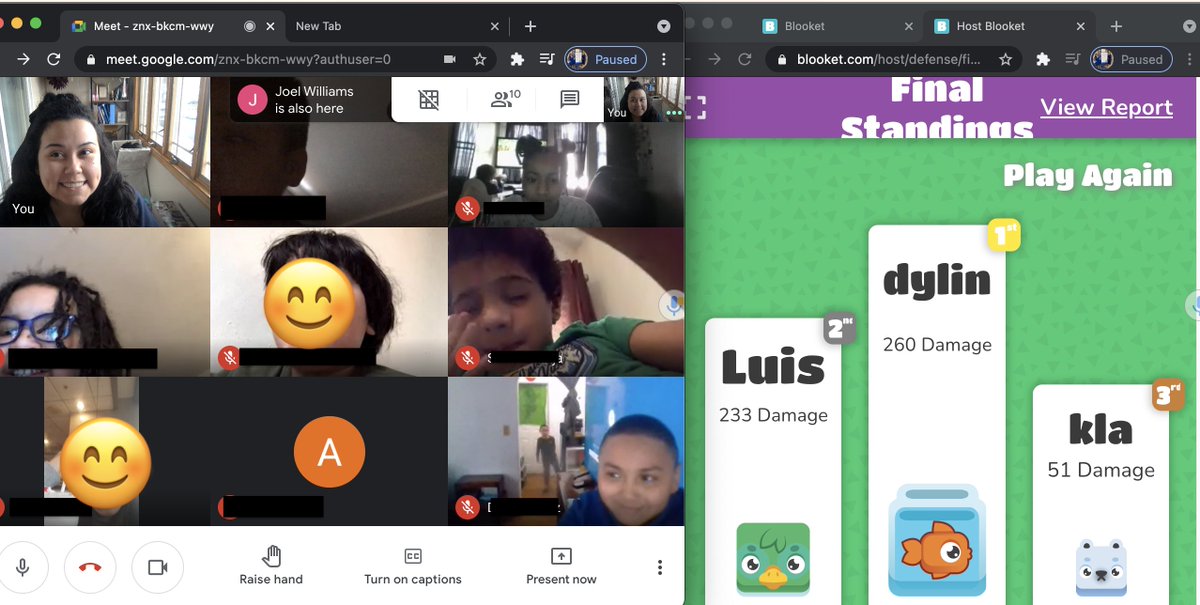
Task: Click camera permission icon in address bar
Action: tap(450, 59)
